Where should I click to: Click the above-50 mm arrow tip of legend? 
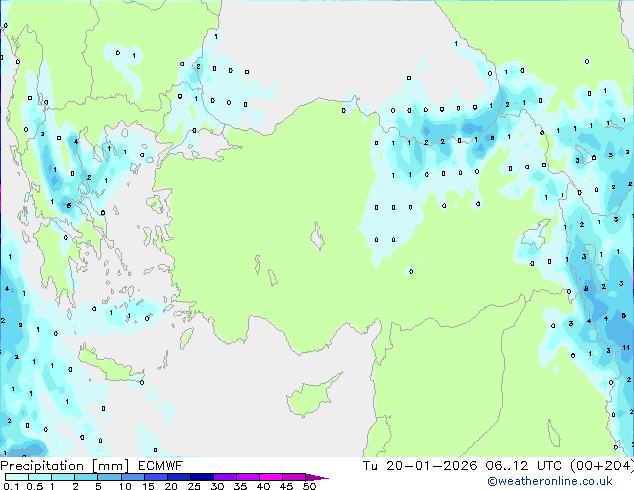pyautogui.click(x=317, y=477)
